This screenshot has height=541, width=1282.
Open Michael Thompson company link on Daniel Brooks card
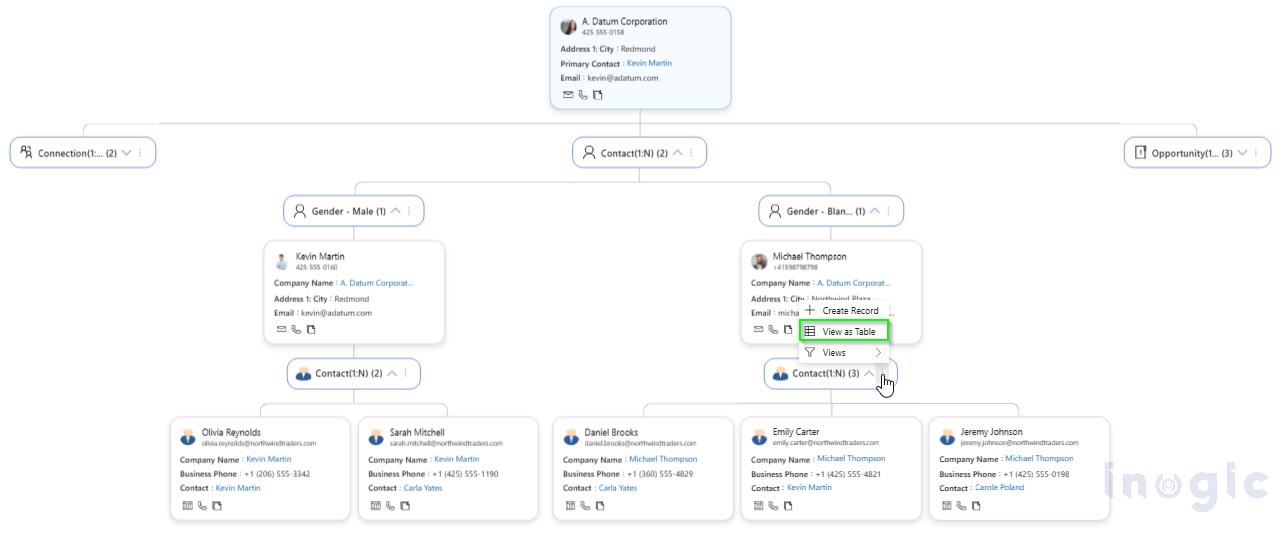pyautogui.click(x=663, y=459)
